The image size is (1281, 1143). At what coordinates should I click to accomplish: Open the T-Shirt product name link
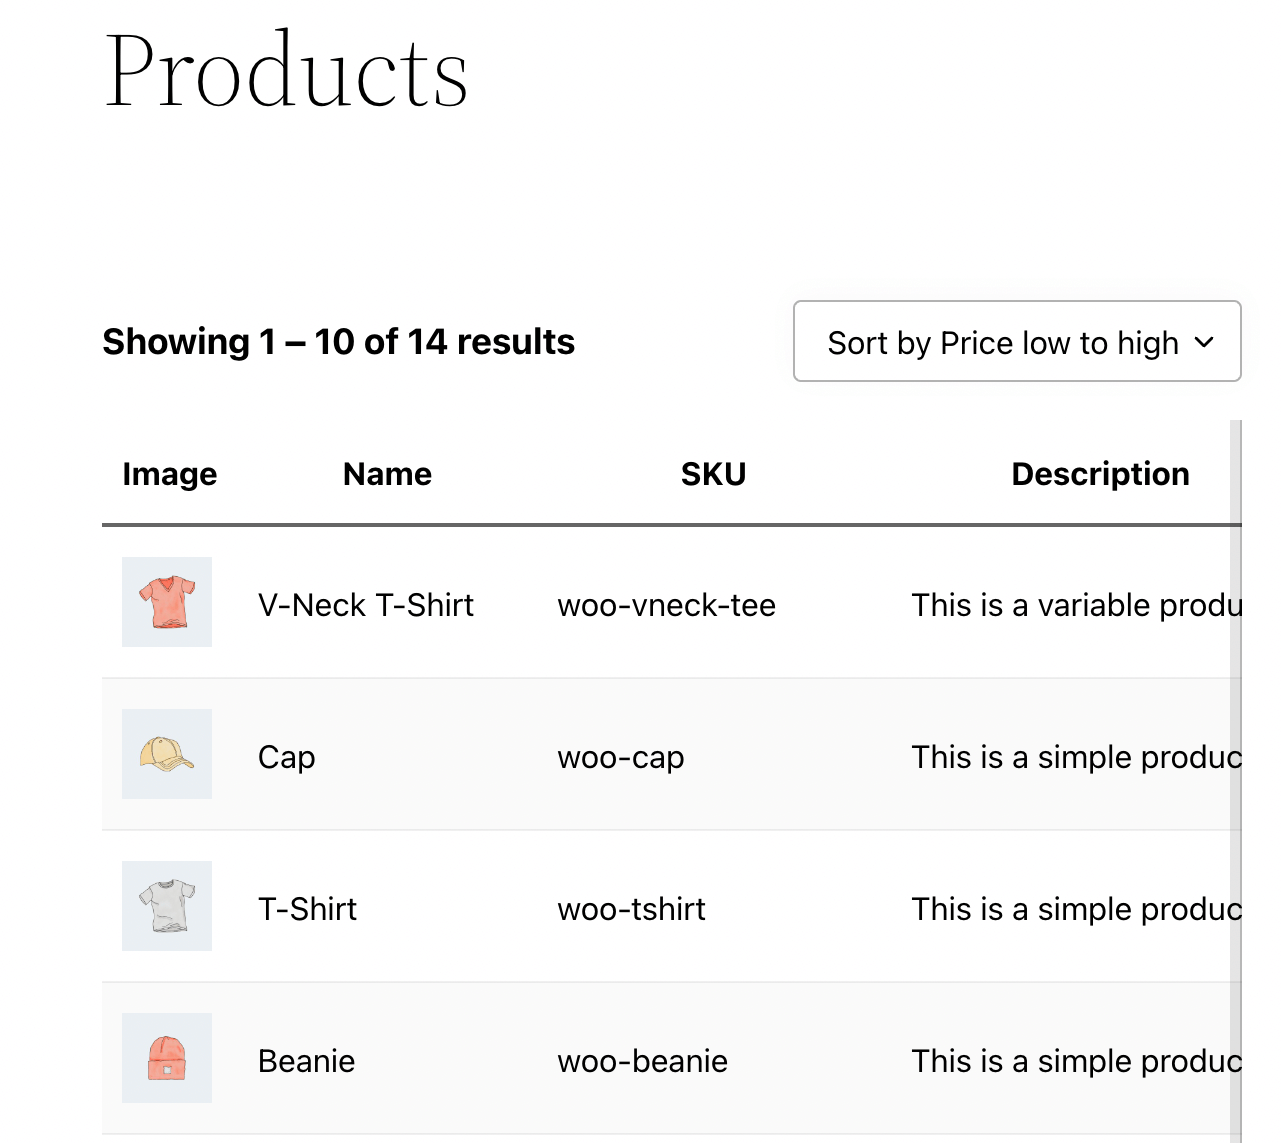tap(307, 909)
